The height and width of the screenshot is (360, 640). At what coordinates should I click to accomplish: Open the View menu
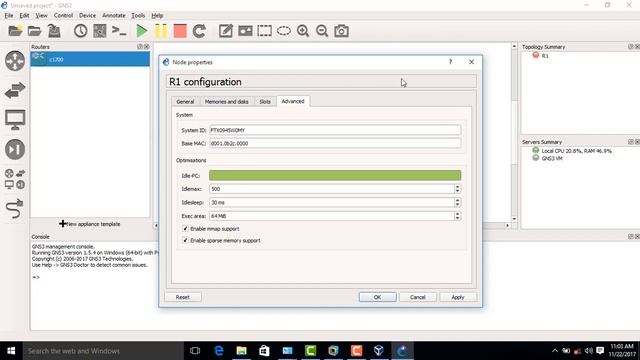coord(41,16)
